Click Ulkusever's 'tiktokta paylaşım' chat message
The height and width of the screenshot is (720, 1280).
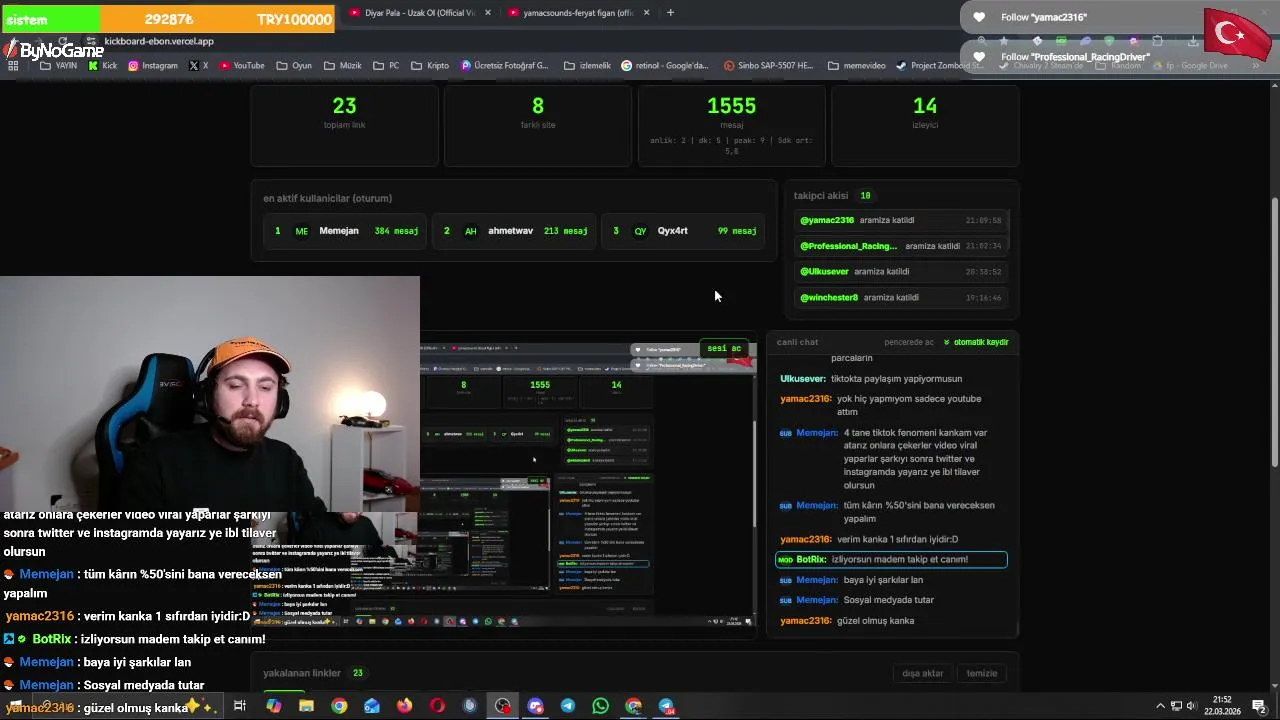871,379
